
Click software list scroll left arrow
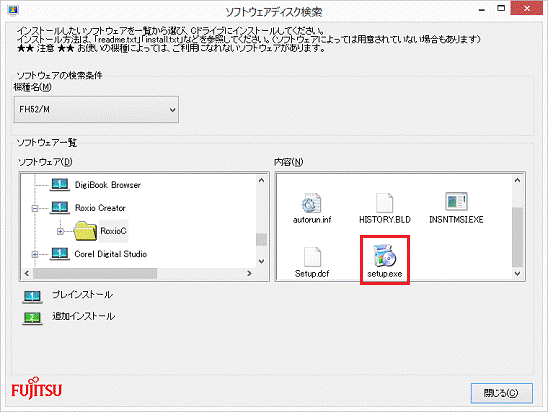(27, 273)
